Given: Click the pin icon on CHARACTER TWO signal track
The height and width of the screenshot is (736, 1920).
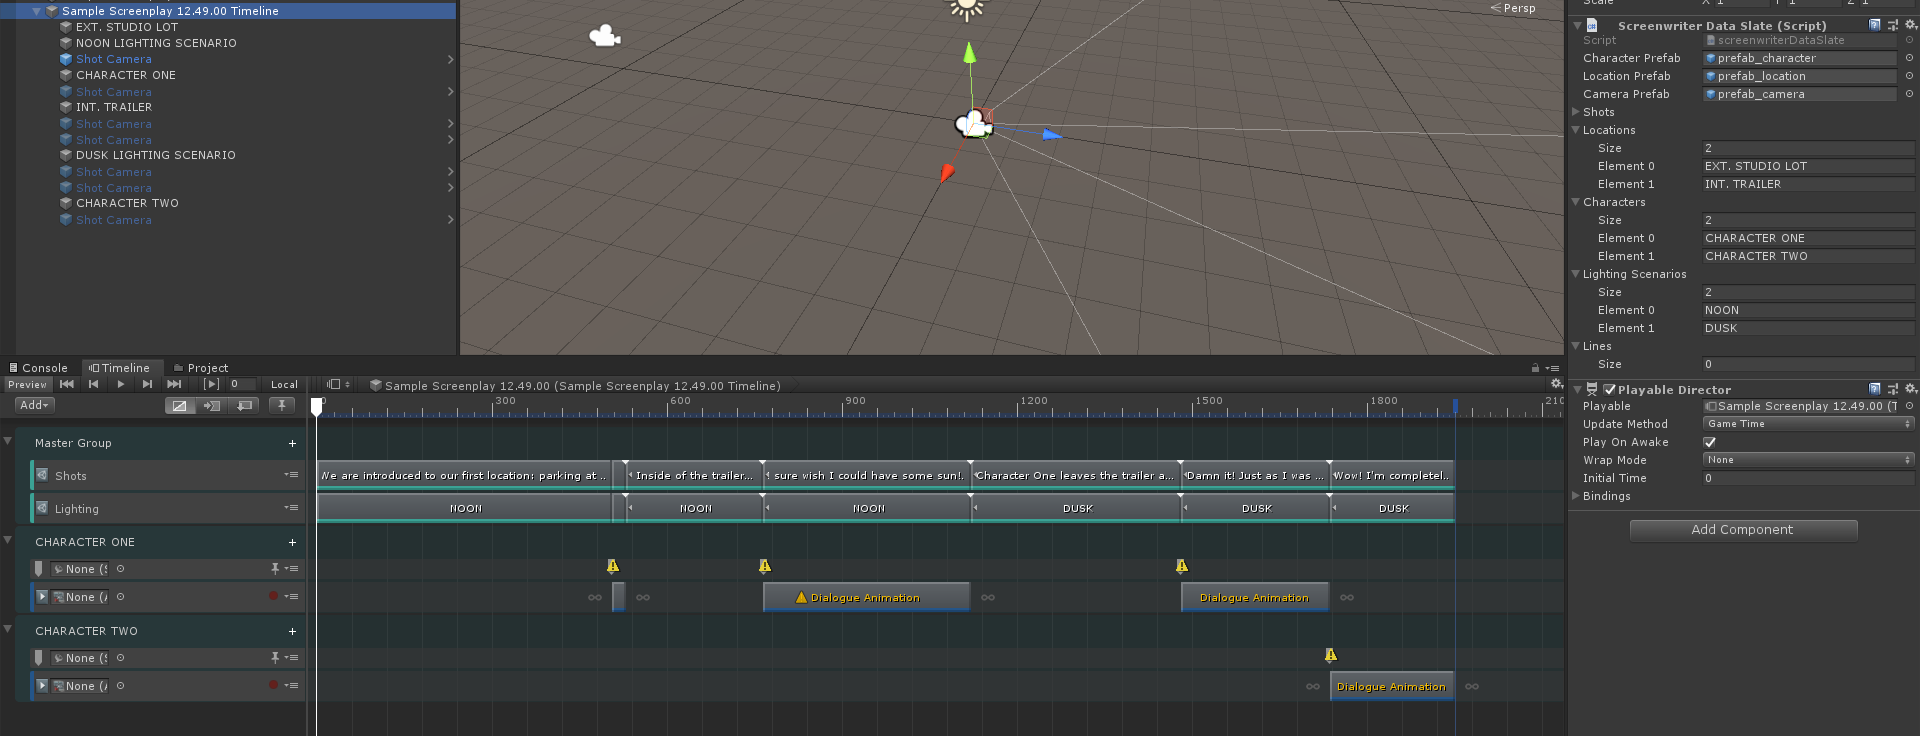Looking at the screenshot, I should pos(275,657).
